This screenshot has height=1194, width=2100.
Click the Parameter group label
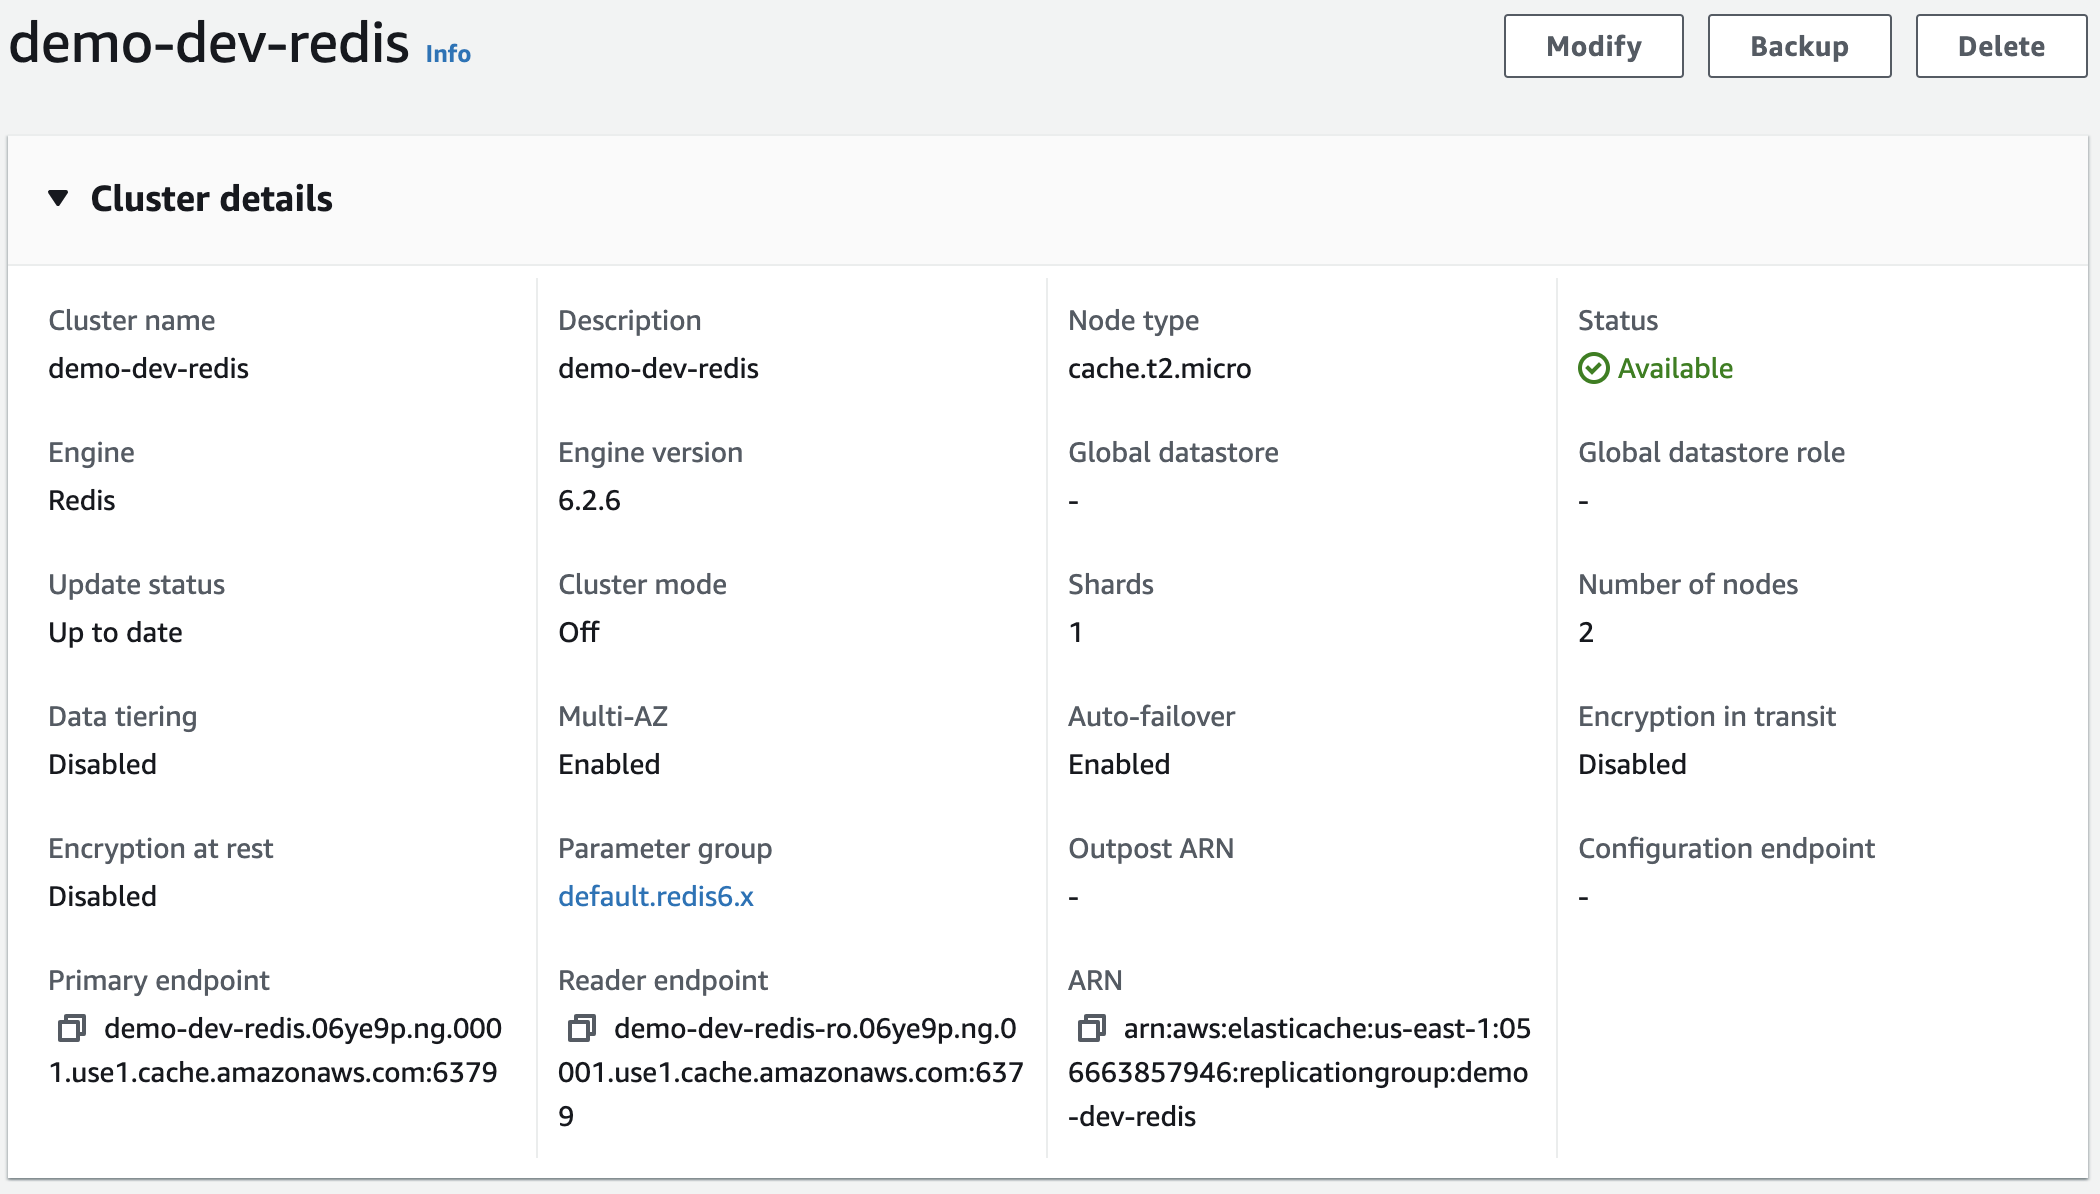665,848
